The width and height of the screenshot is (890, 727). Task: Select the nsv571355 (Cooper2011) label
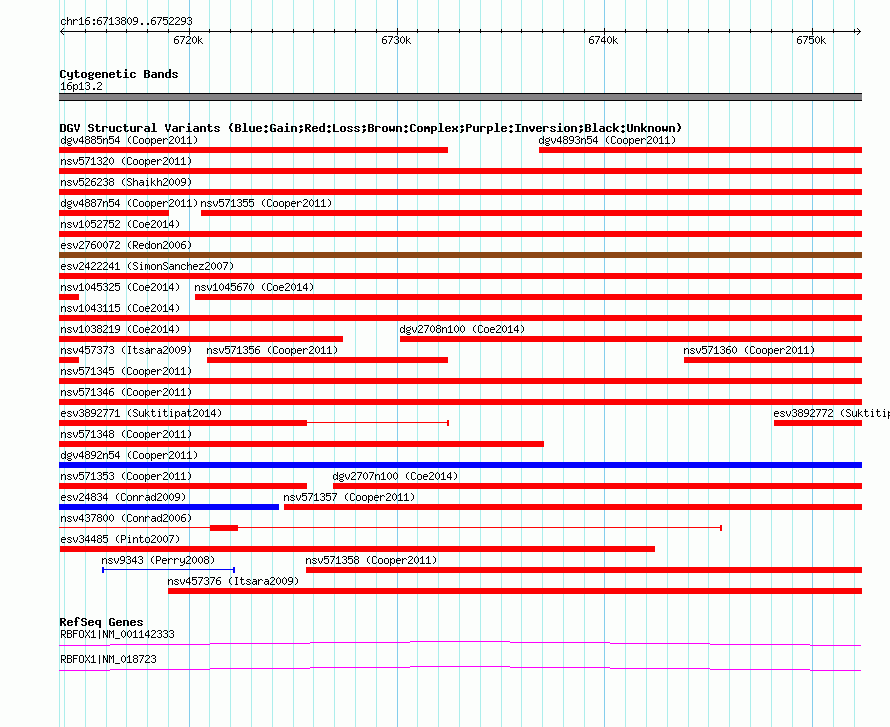(x=266, y=203)
